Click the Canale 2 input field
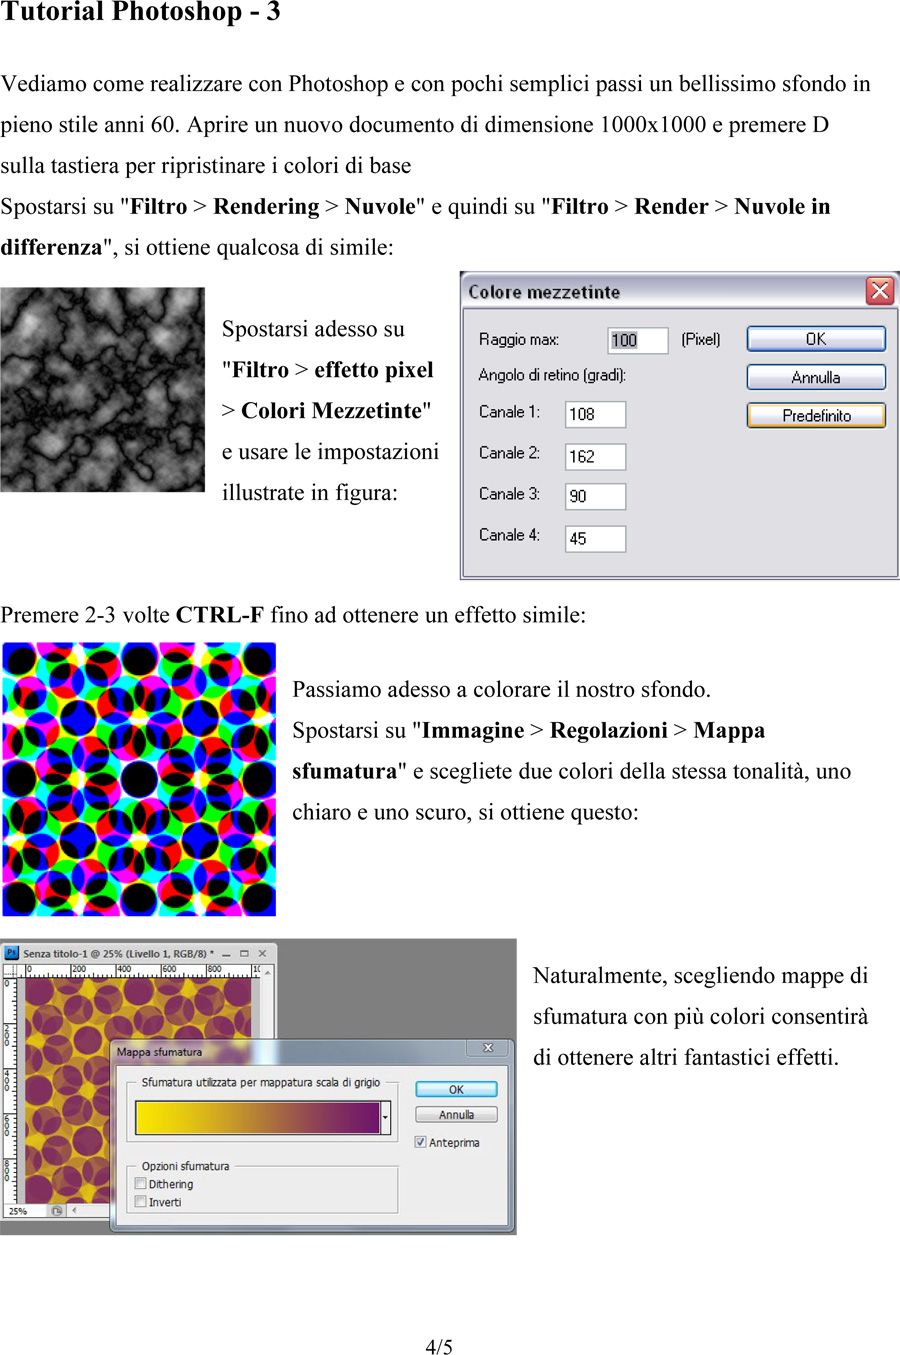 [596, 456]
